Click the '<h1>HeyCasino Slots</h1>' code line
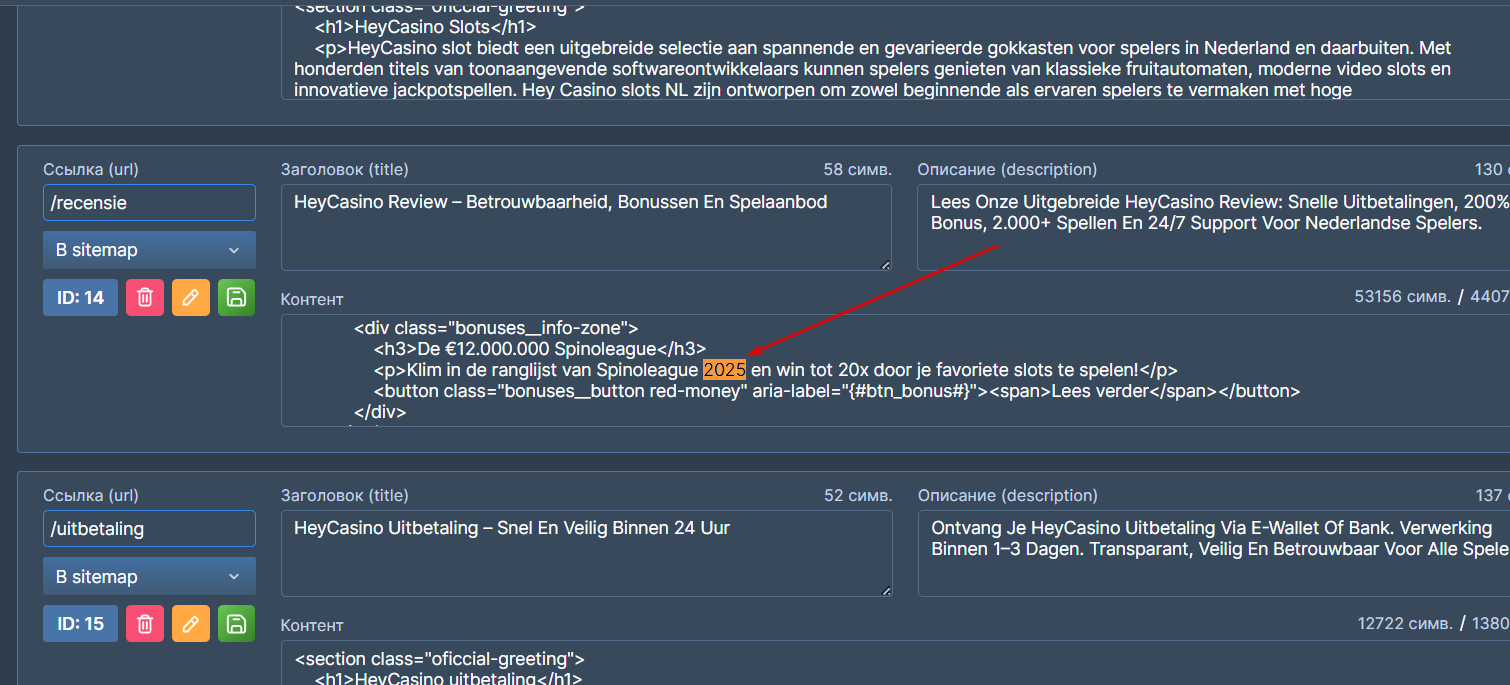 click(425, 27)
